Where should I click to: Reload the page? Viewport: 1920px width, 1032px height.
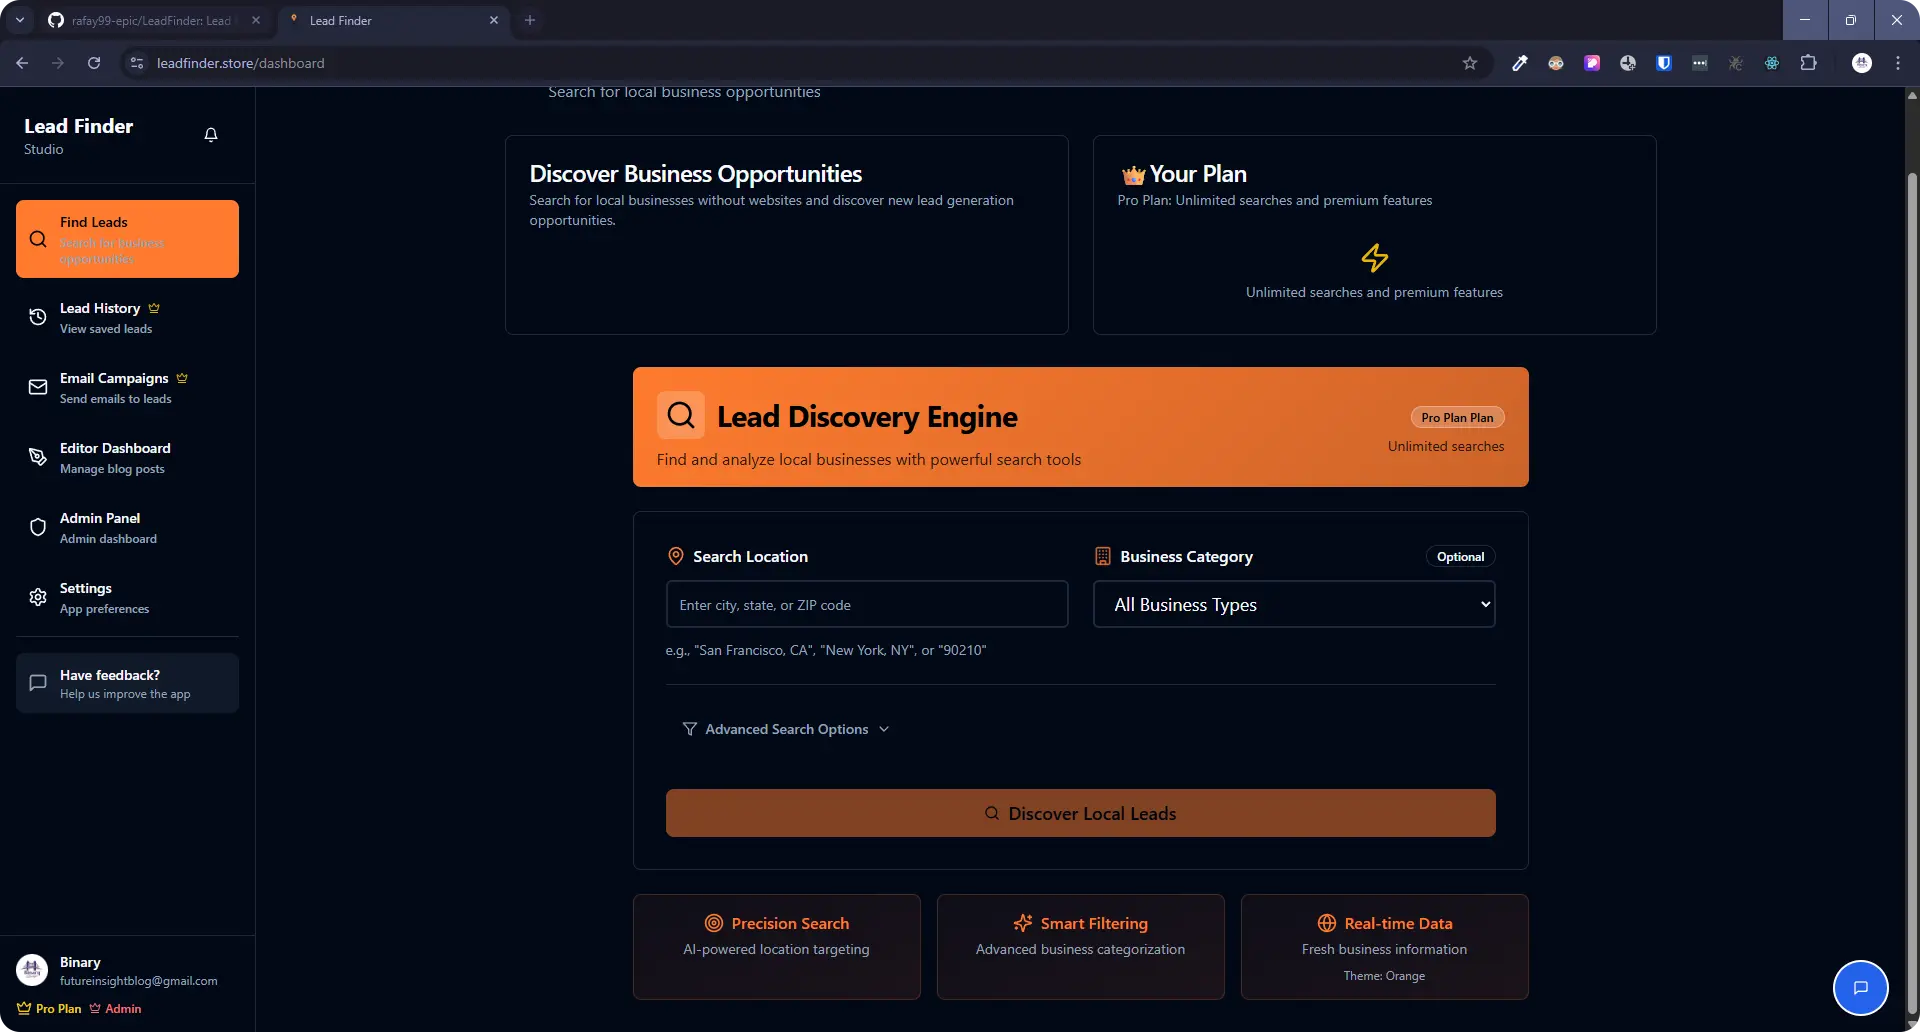[x=94, y=63]
